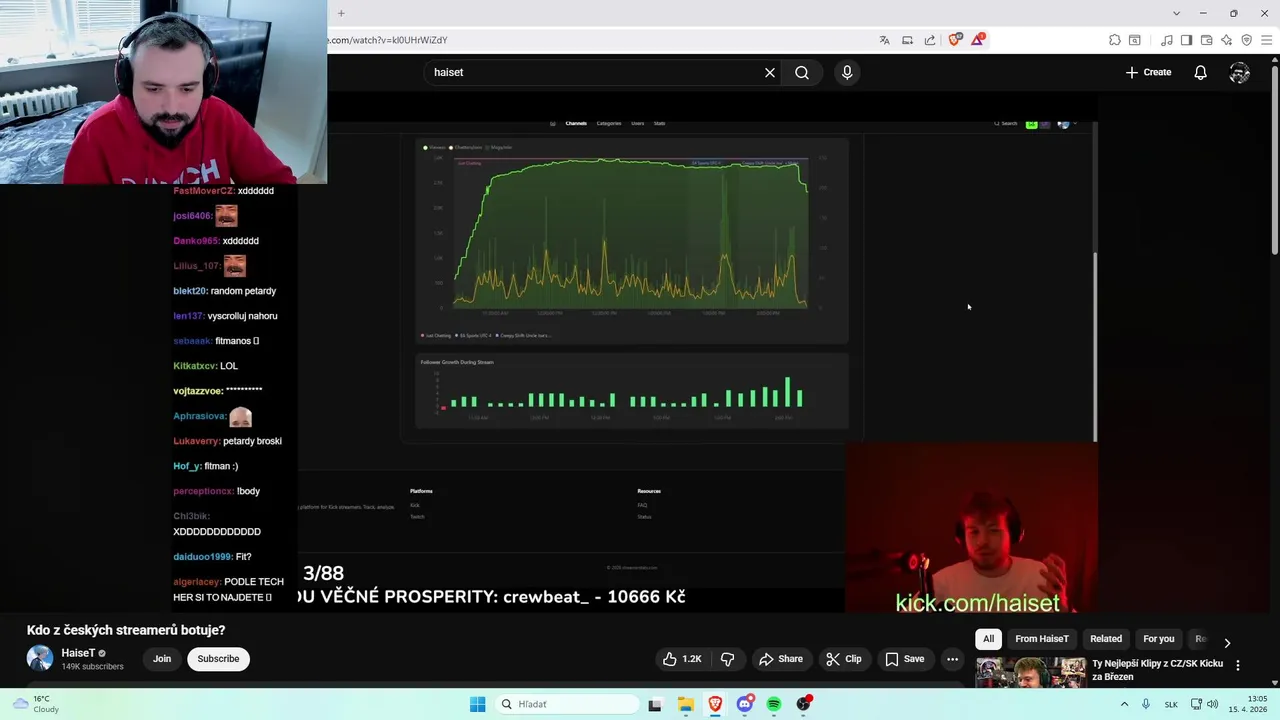Screen dimensions: 1280x720
Task: Click the install app icon in the address bar
Action: click(x=907, y=40)
